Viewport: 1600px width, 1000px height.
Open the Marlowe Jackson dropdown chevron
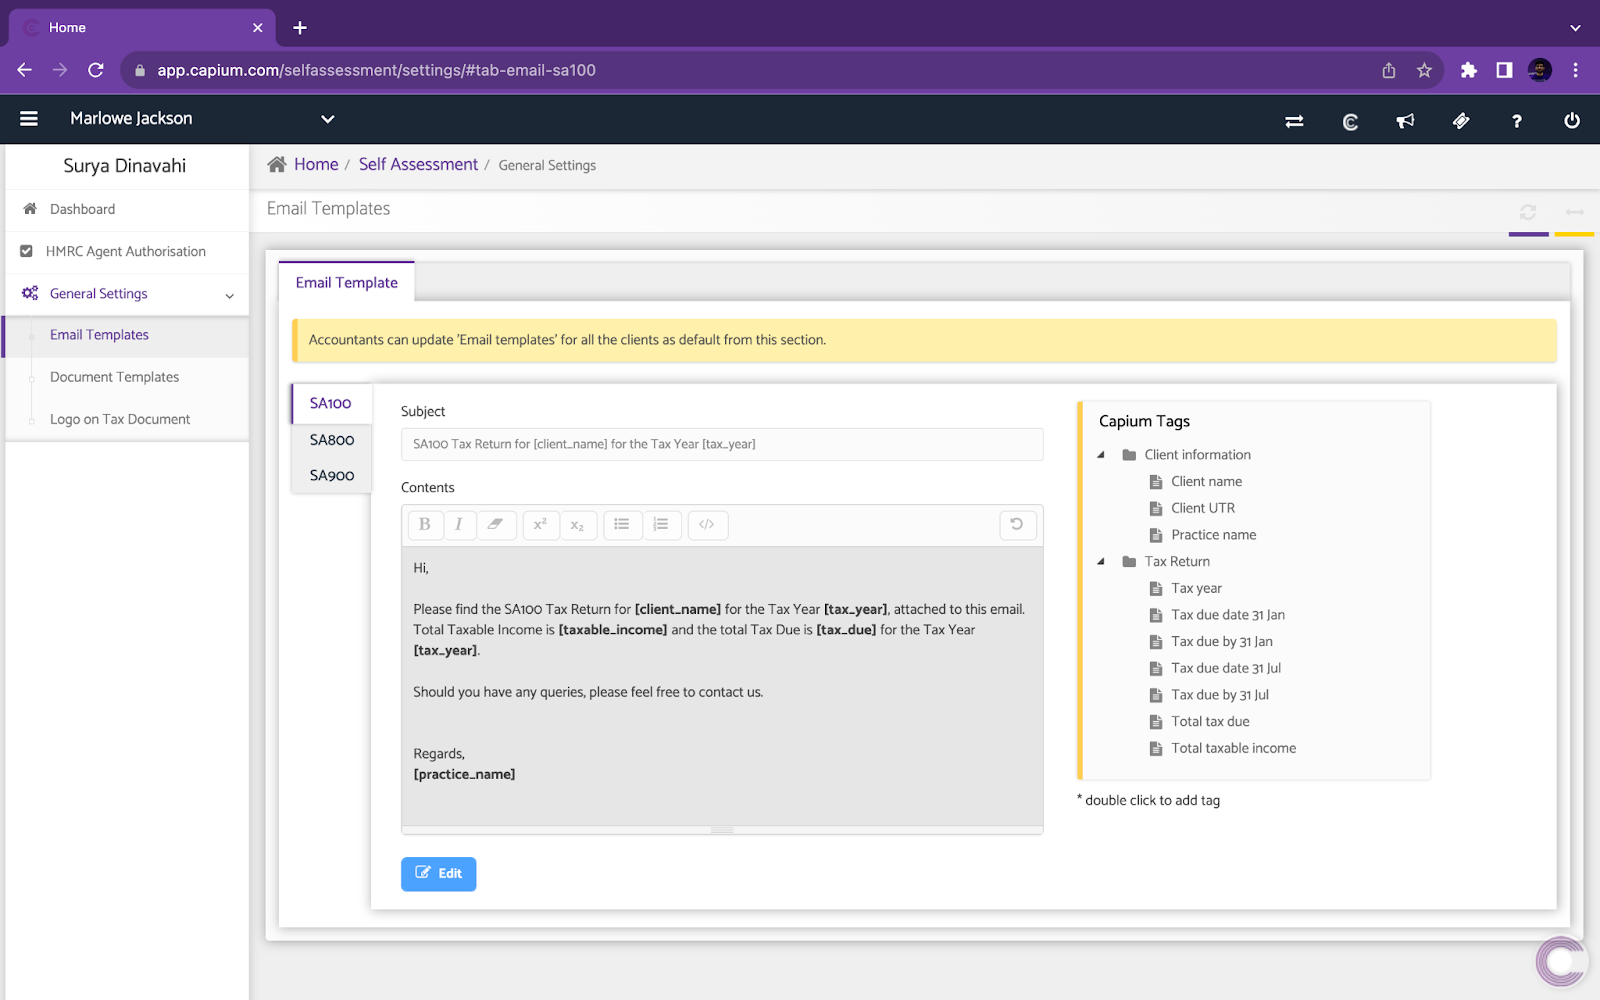tap(327, 119)
